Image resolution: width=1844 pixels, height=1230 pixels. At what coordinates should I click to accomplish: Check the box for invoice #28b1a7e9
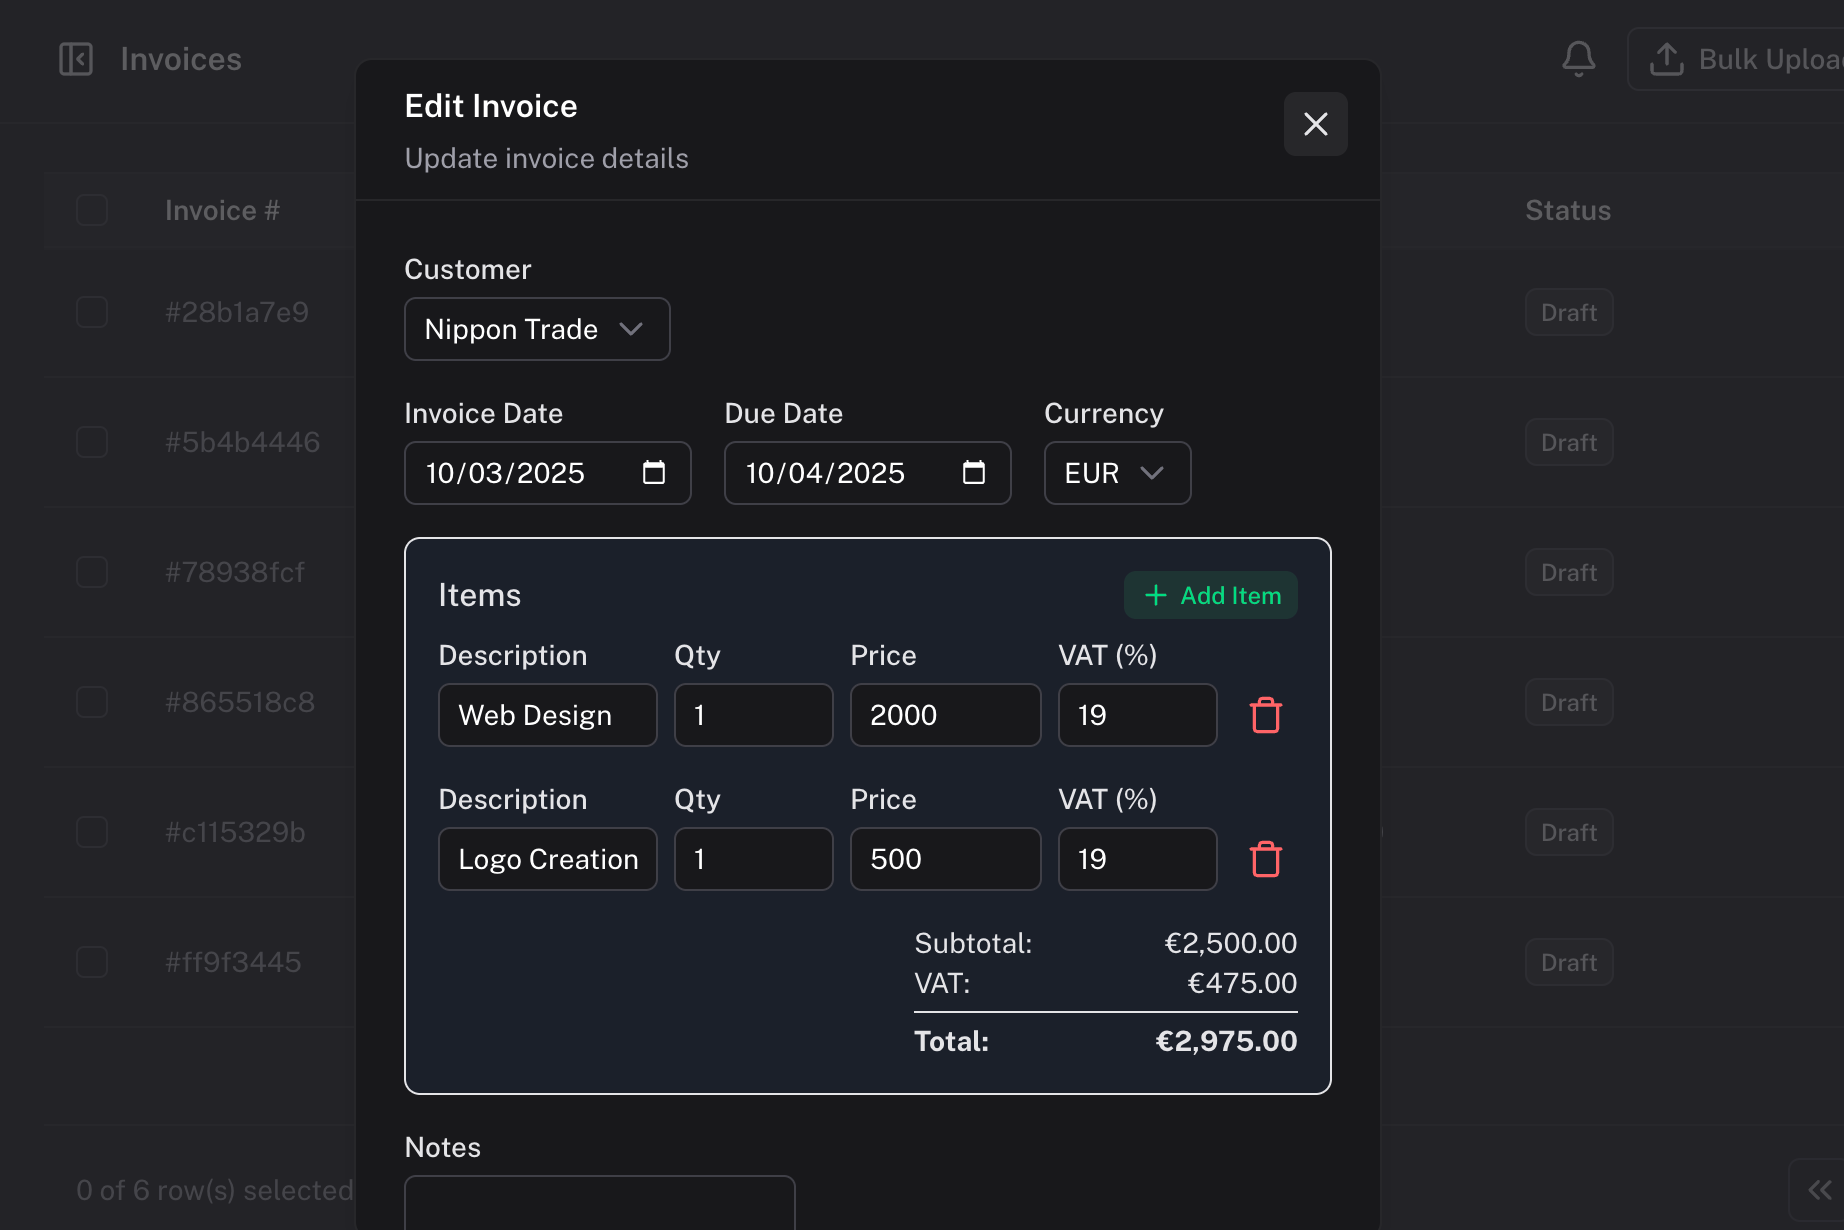(x=92, y=312)
